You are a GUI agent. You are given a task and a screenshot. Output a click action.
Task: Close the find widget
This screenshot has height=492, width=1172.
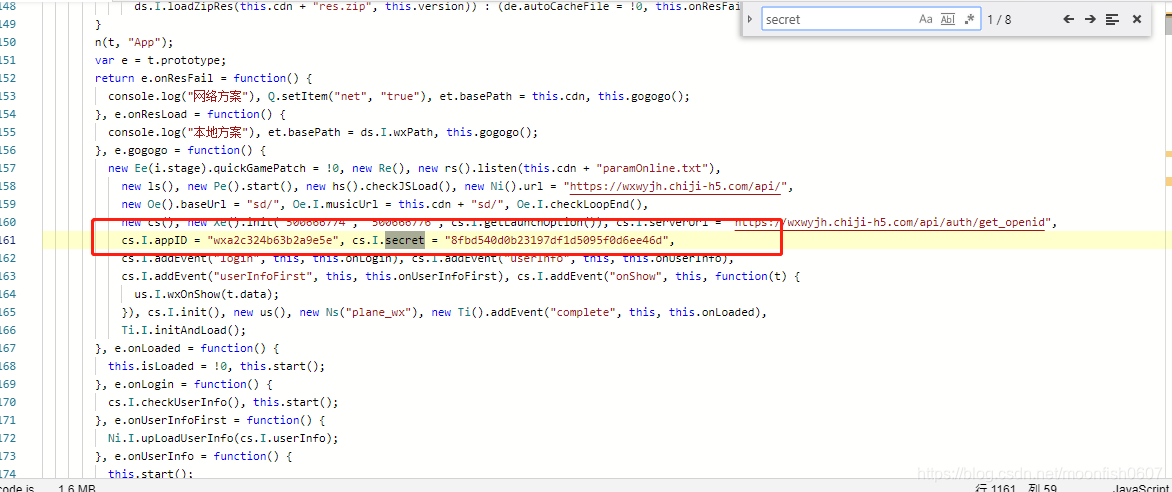point(1137,19)
